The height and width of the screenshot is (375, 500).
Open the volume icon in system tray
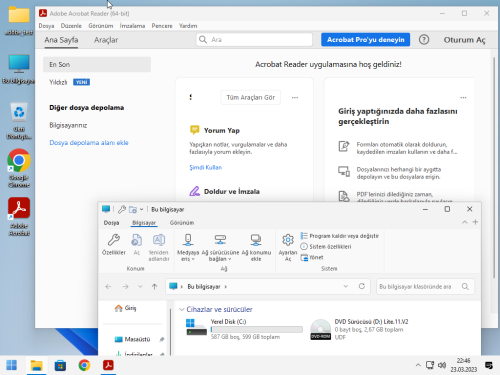[442, 365]
